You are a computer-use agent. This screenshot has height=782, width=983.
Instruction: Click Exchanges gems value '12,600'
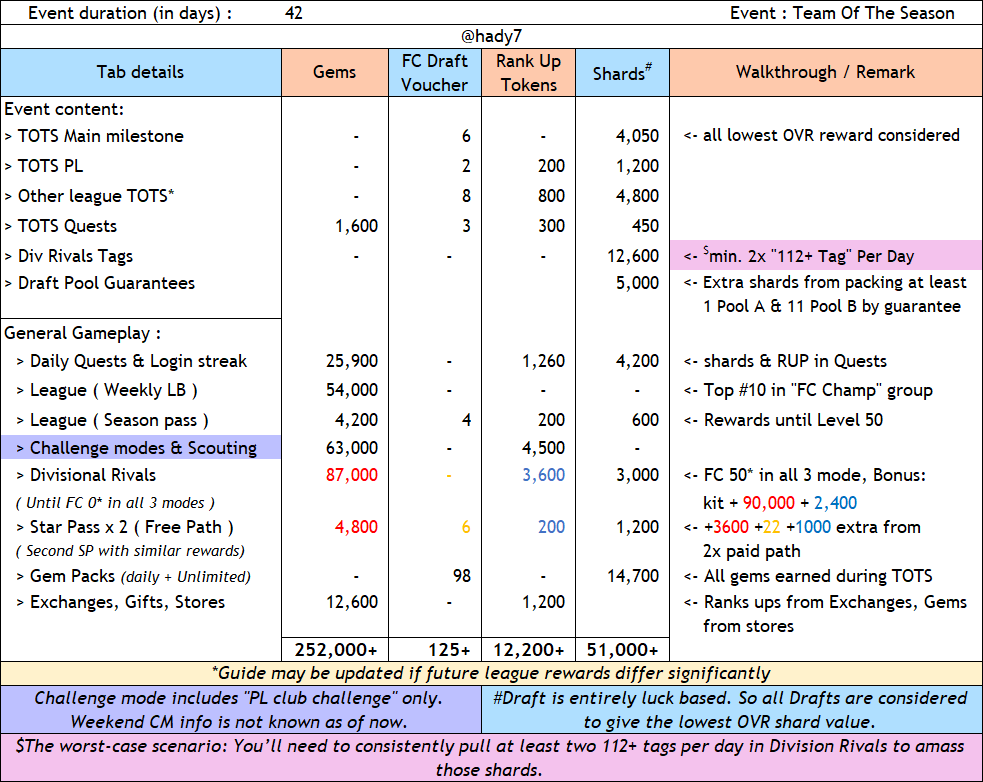point(352,602)
